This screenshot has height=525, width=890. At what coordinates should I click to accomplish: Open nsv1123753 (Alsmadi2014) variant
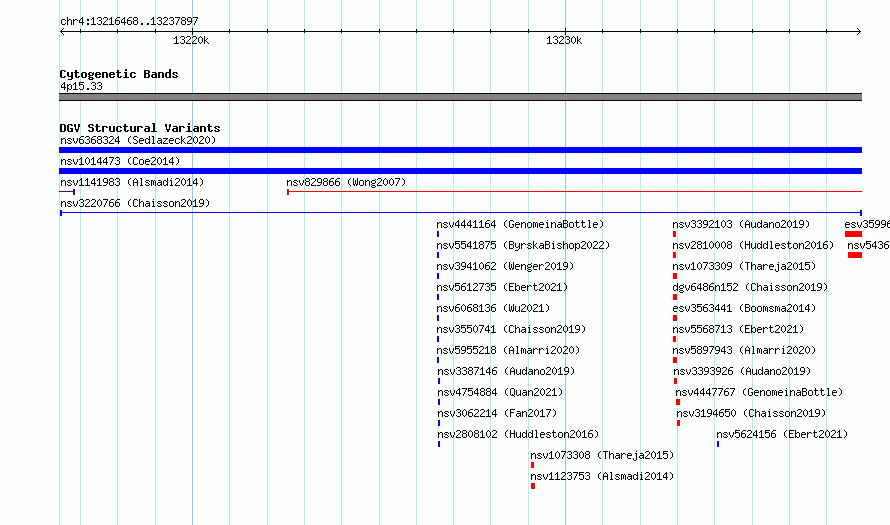[x=602, y=476]
